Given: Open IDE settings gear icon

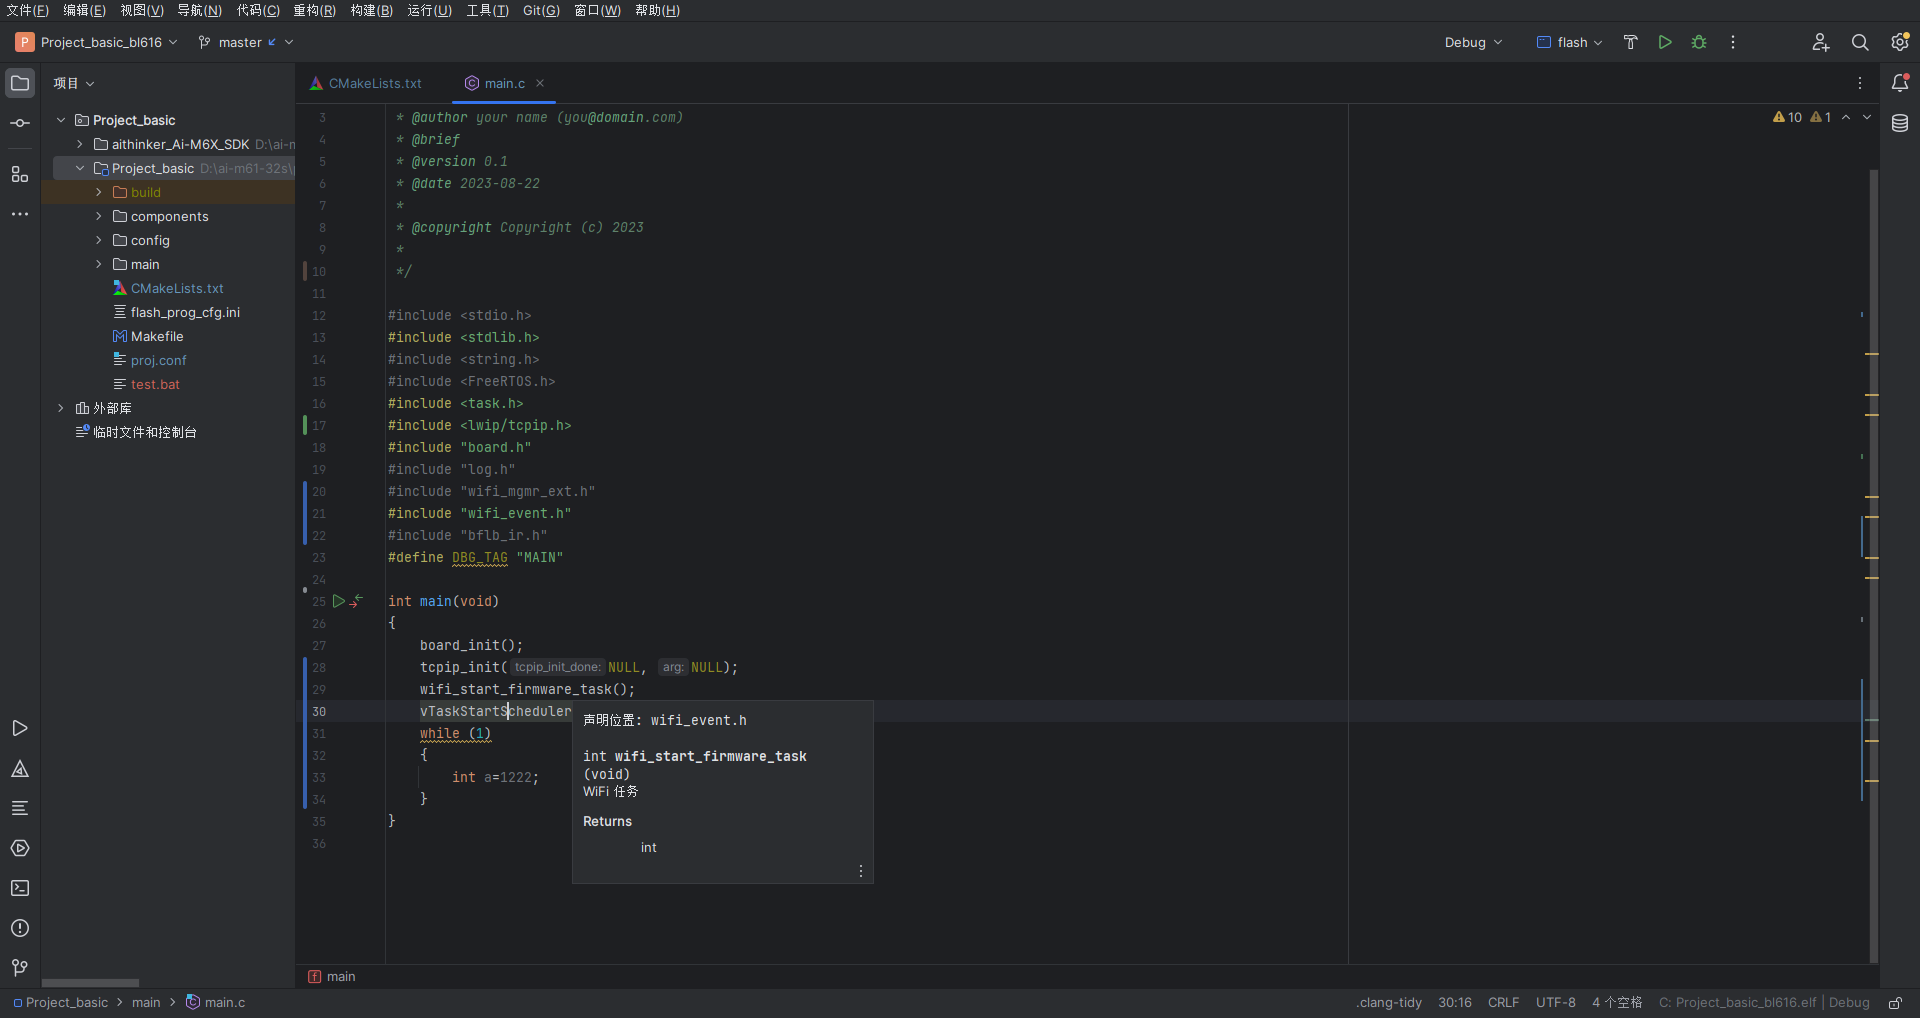Looking at the screenshot, I should point(1900,42).
